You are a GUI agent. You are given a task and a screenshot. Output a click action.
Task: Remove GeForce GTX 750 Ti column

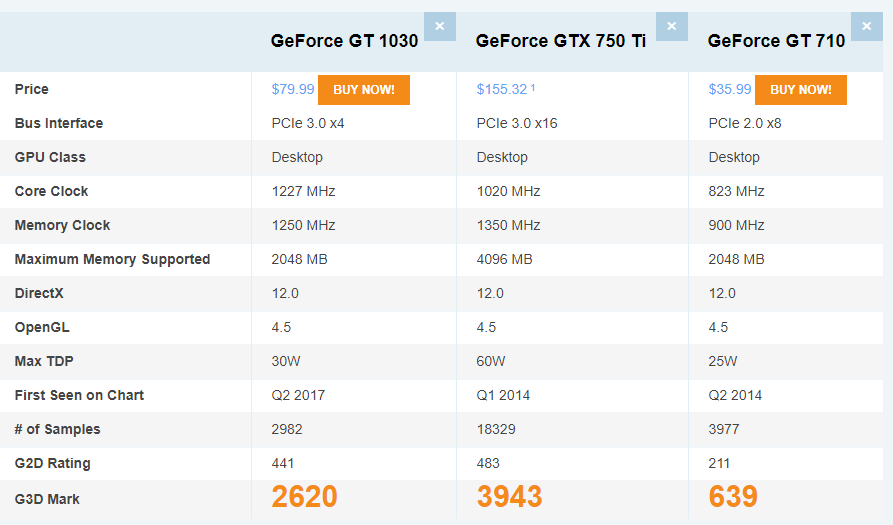671,26
